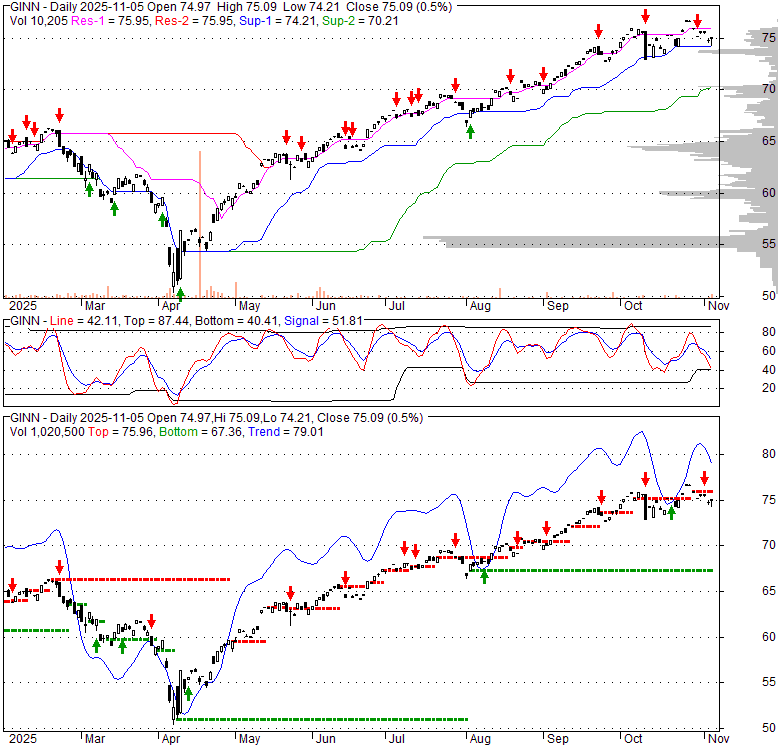
Task: Click the green up arrow in August, top chart
Action: [470, 129]
